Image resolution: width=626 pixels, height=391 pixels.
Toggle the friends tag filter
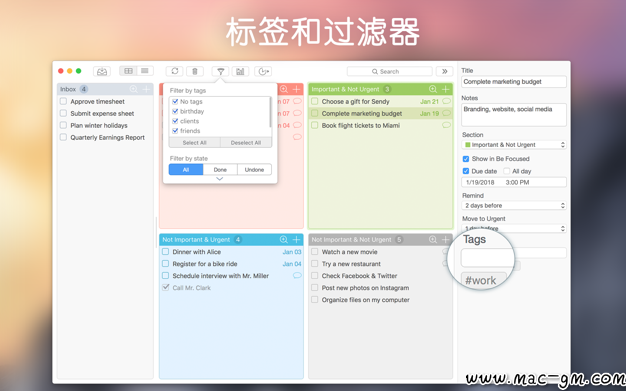tap(175, 131)
